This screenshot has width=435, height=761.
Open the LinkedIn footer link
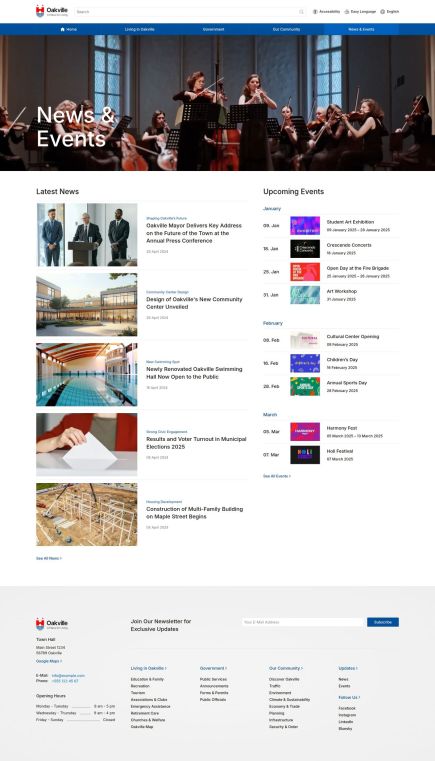tap(346, 722)
